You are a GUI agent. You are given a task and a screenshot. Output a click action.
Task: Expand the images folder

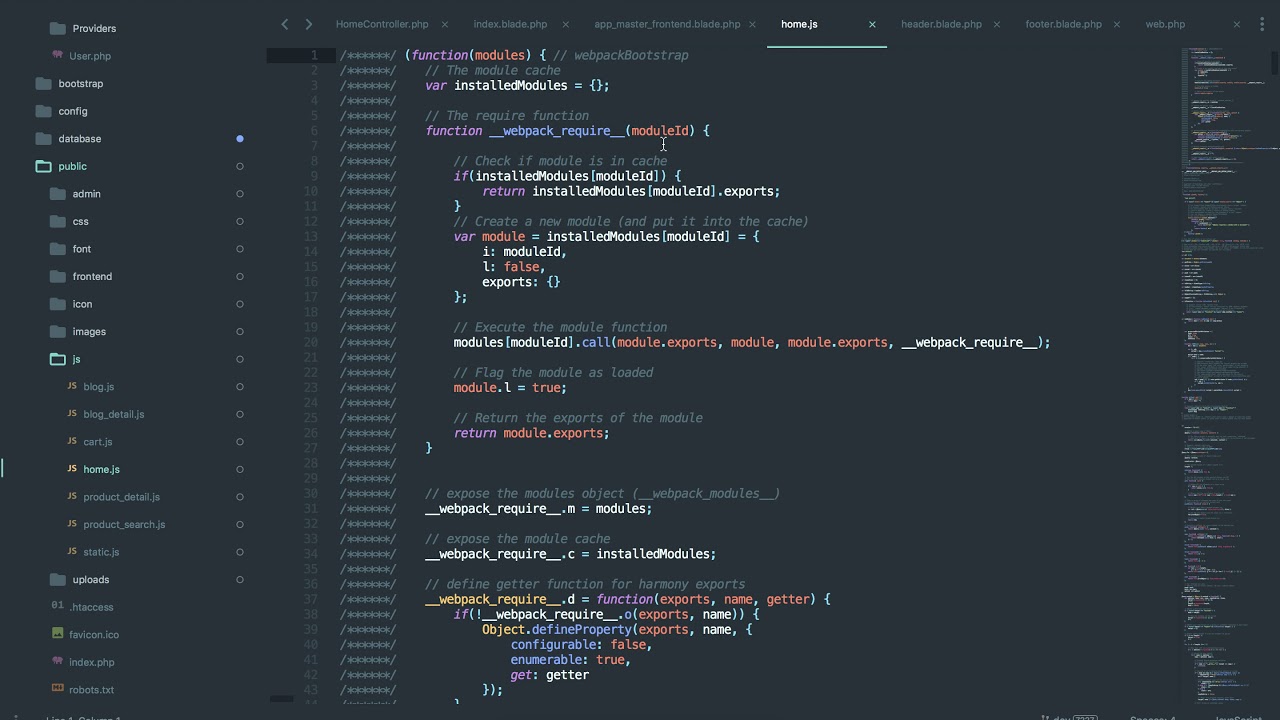[57, 331]
